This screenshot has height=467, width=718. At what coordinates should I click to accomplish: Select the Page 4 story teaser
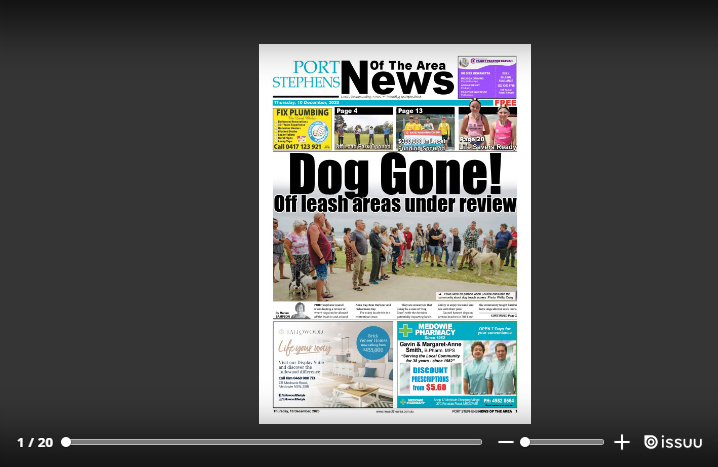pos(363,129)
